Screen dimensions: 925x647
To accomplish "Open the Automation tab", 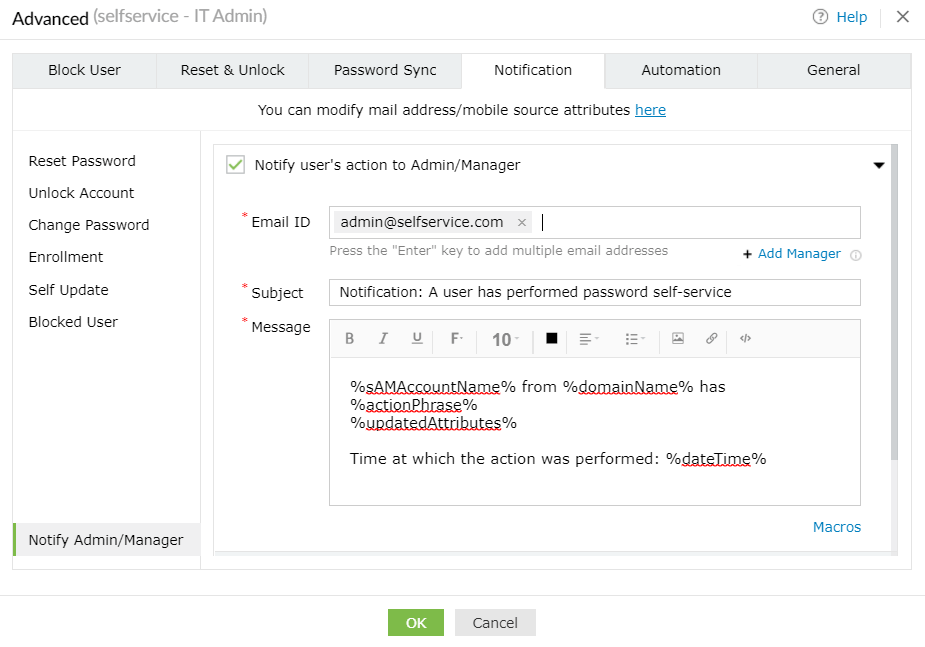I will tap(681, 70).
